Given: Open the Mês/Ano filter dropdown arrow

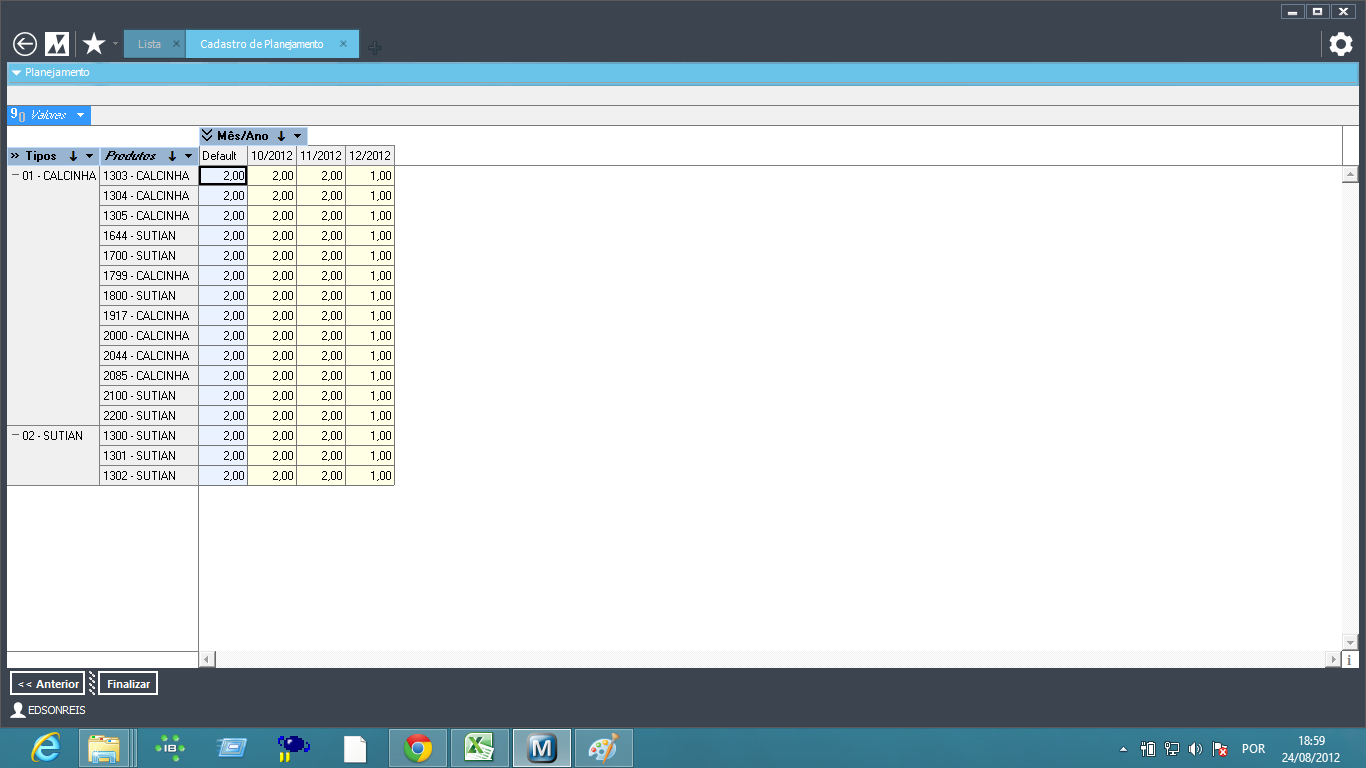Looking at the screenshot, I should tap(298, 136).
